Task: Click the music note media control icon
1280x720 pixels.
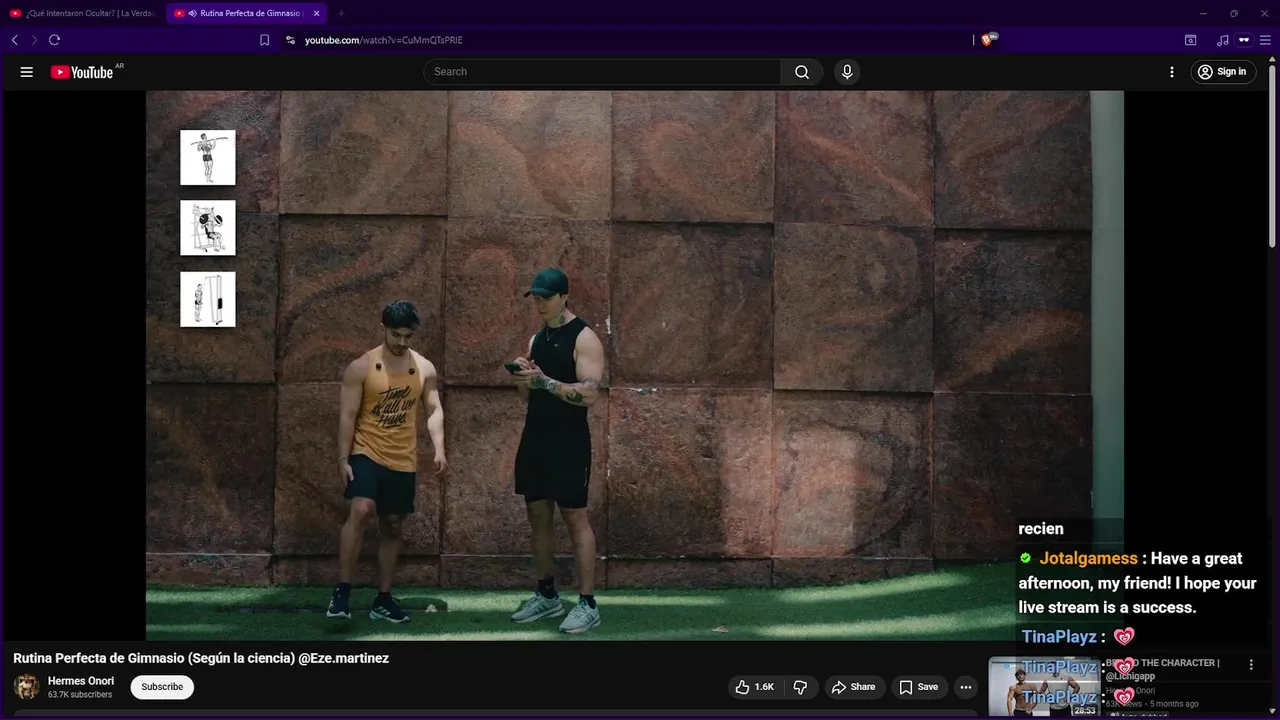Action: coord(1222,40)
